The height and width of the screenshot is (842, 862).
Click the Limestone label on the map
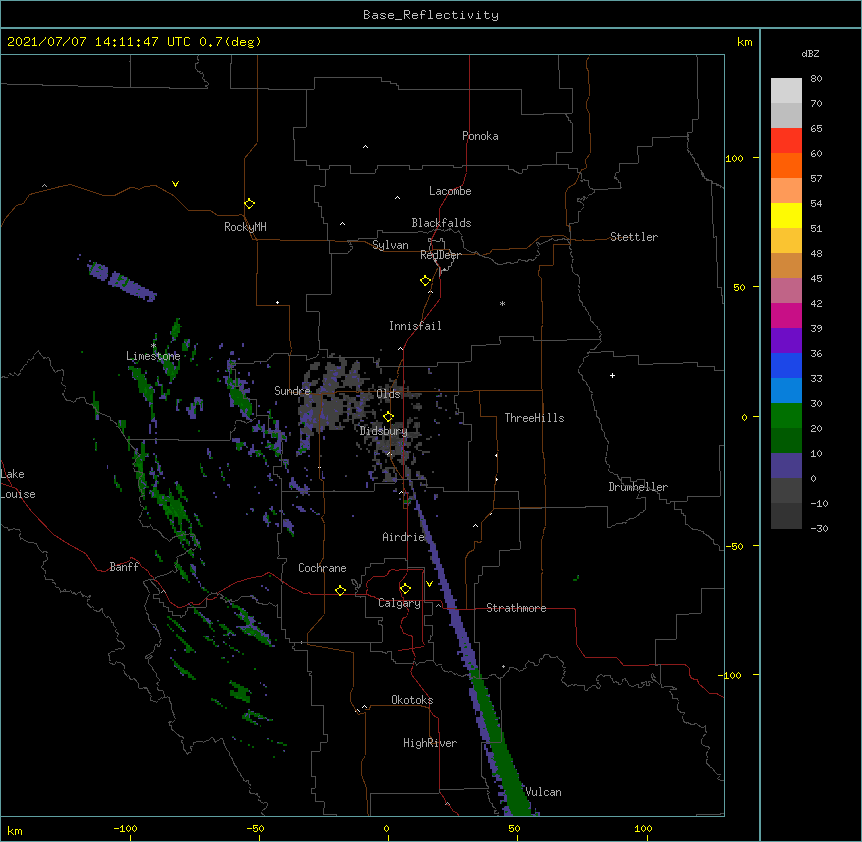153,356
